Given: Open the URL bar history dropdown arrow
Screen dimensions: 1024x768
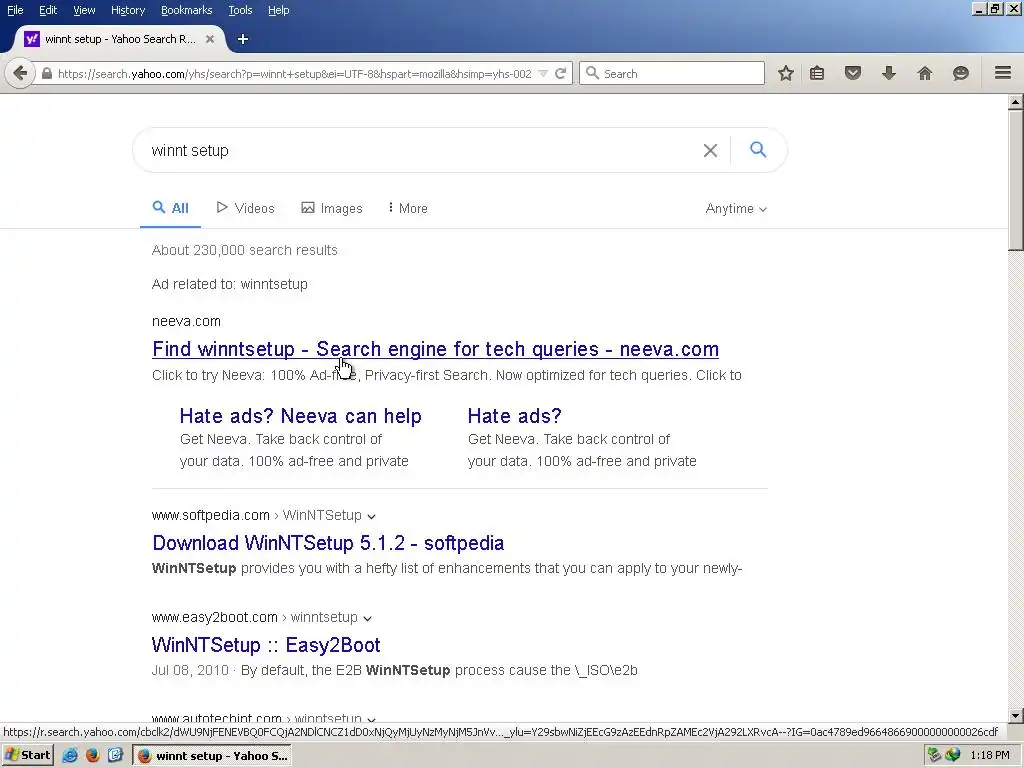Looking at the screenshot, I should pos(543,74).
